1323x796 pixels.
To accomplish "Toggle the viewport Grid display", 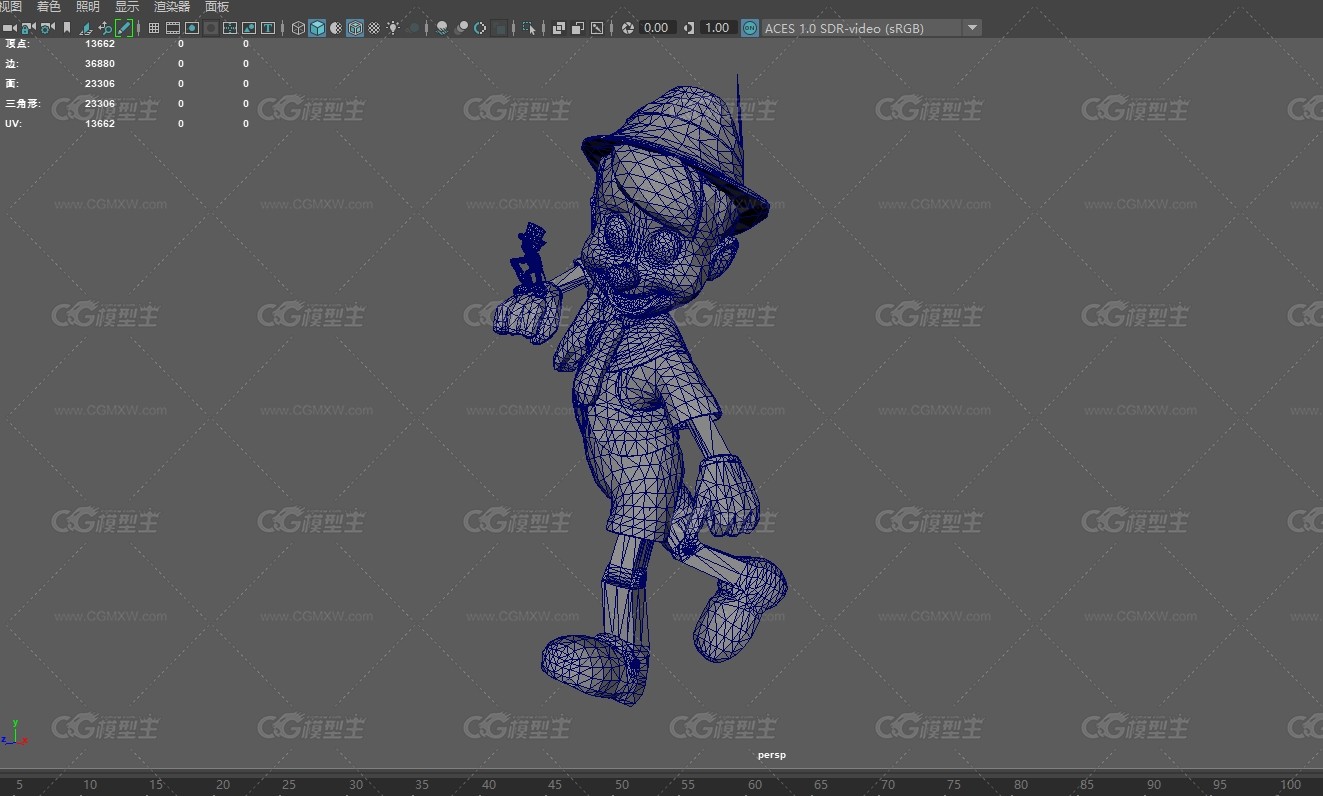I will [154, 28].
